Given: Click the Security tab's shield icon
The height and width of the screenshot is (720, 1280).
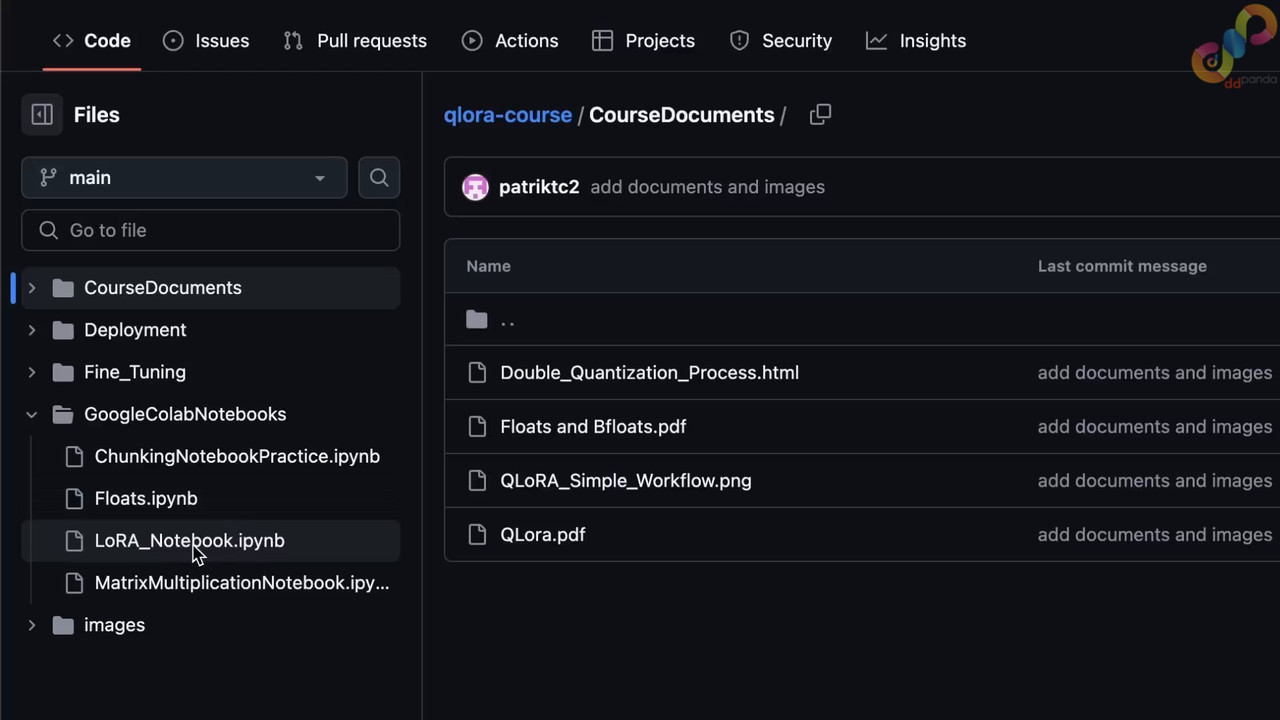Looking at the screenshot, I should (x=739, y=41).
